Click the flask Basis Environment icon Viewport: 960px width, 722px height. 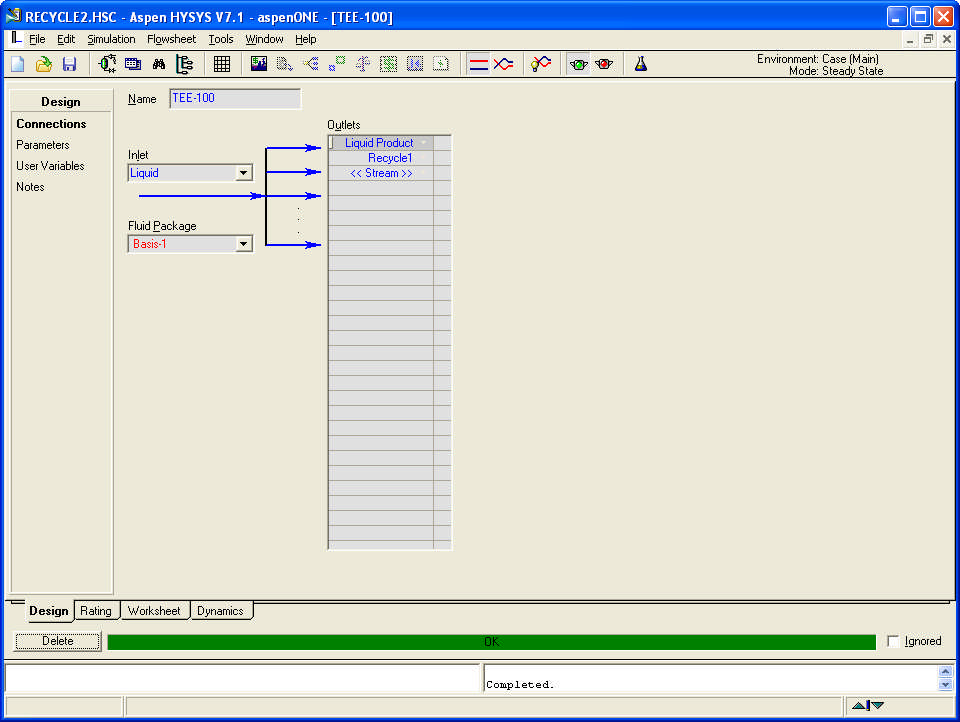click(641, 64)
